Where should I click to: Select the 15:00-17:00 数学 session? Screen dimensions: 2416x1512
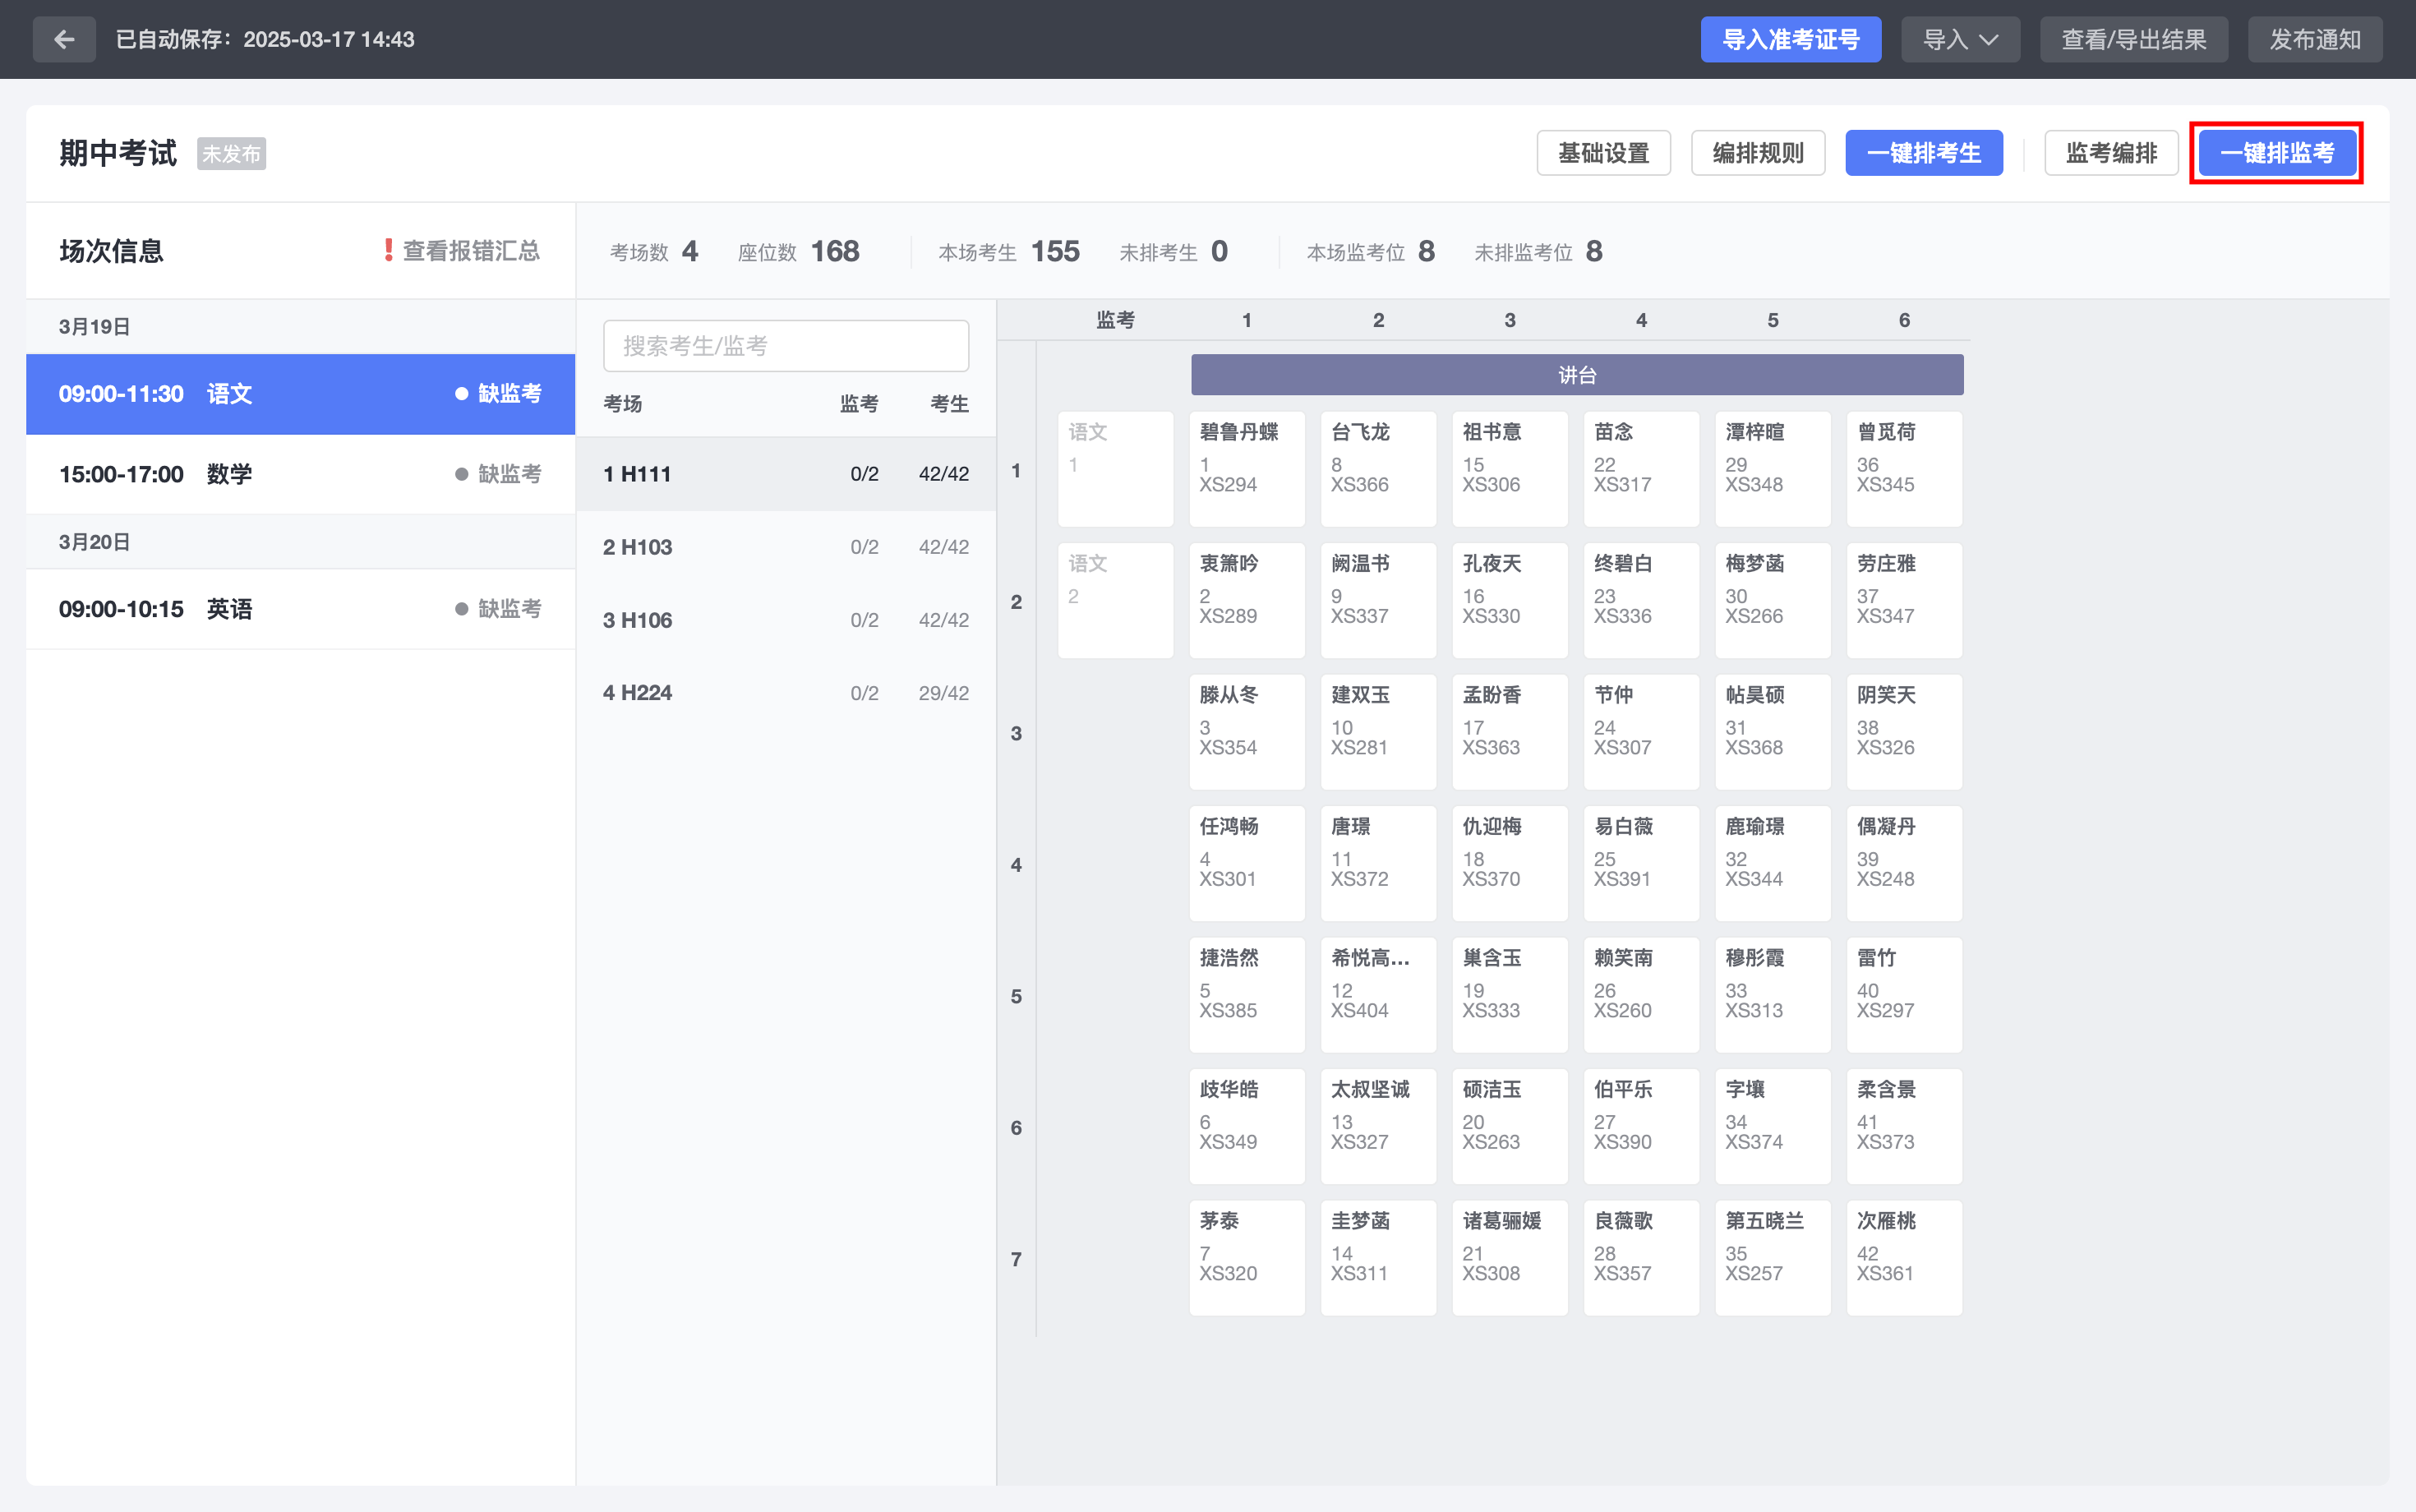(300, 474)
